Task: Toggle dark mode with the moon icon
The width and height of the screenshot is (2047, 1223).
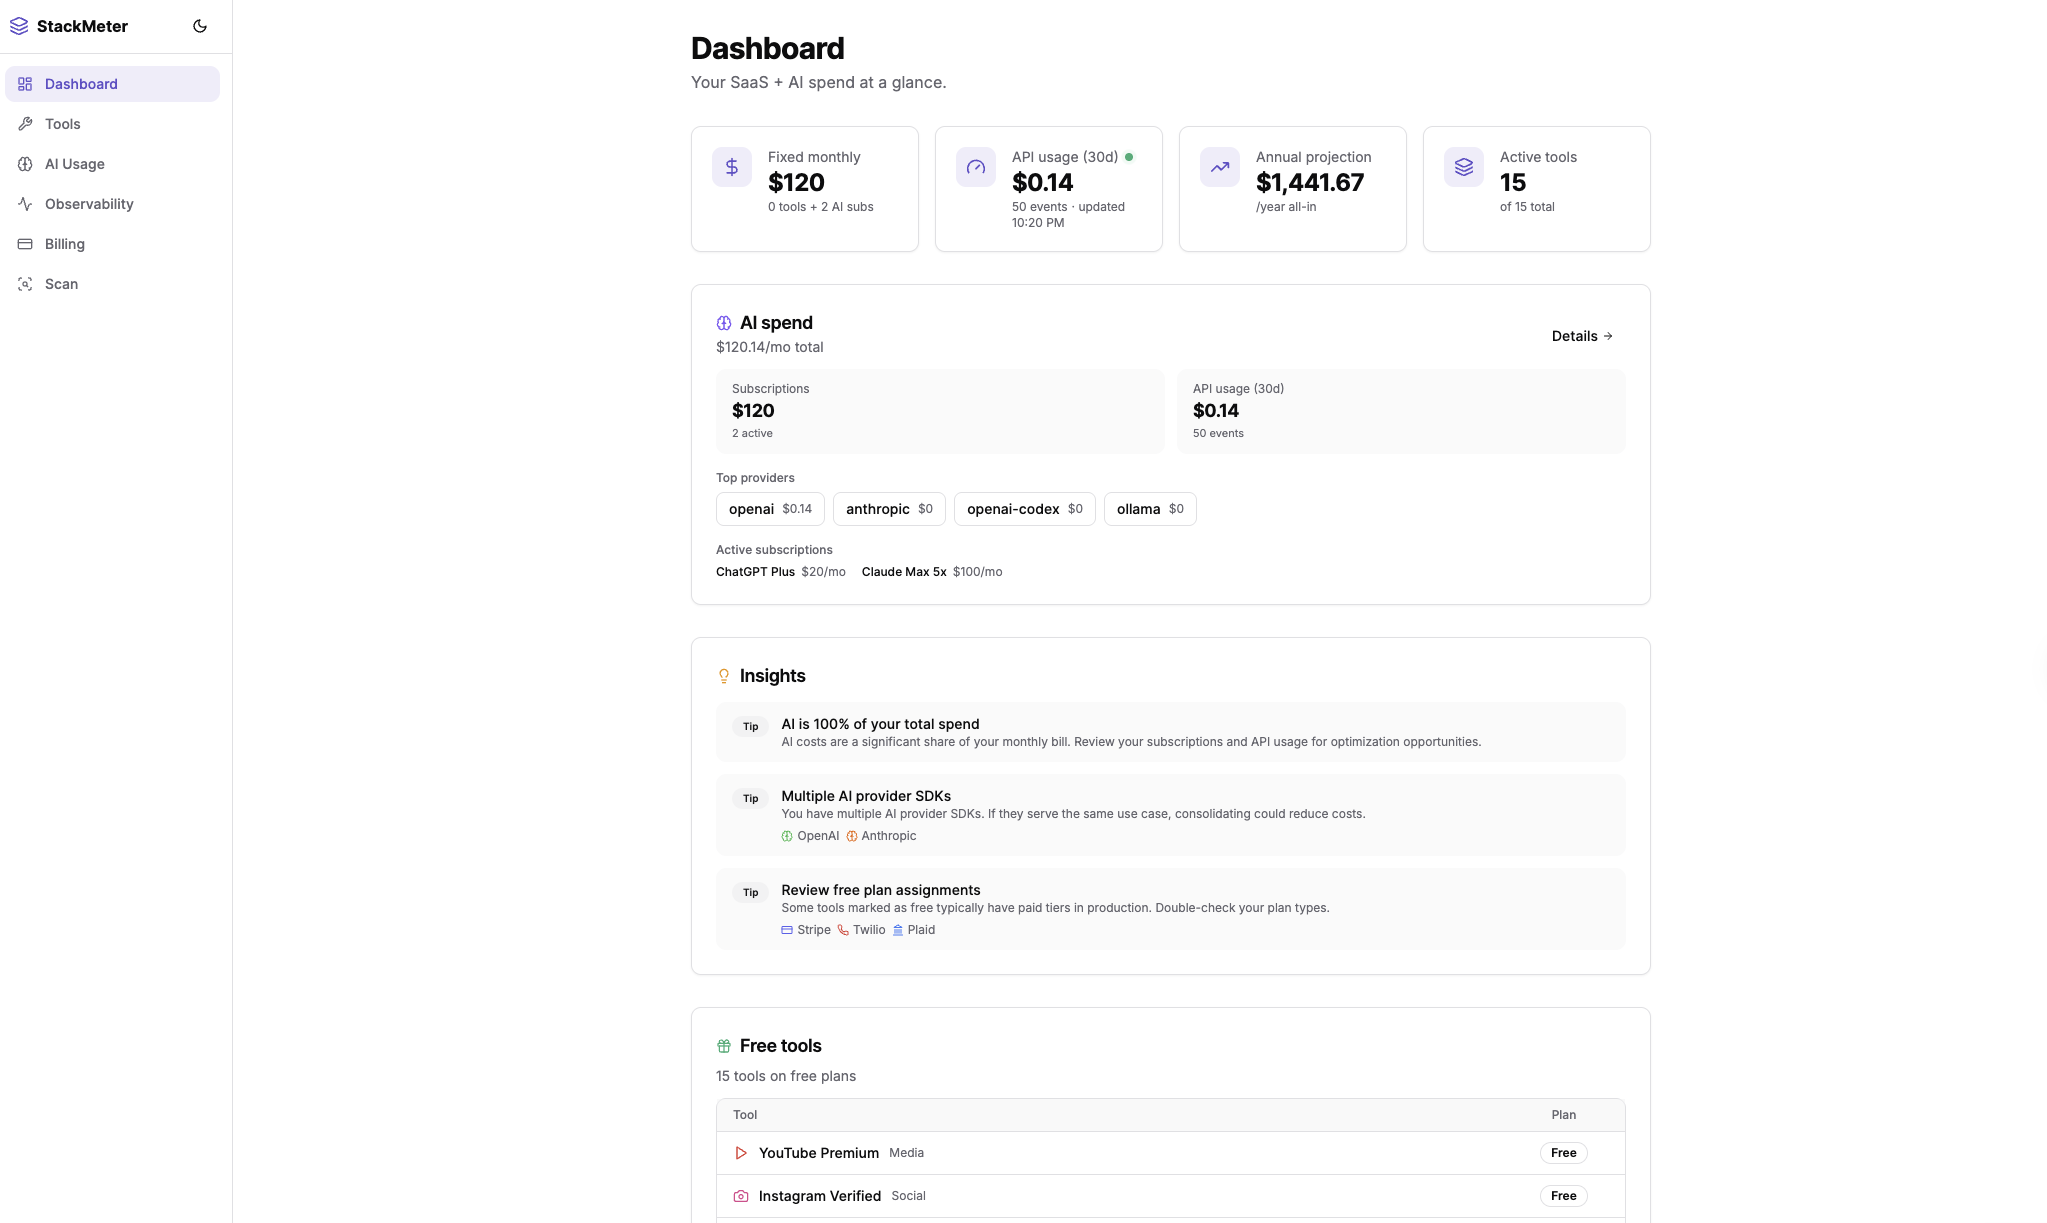Action: 200,25
